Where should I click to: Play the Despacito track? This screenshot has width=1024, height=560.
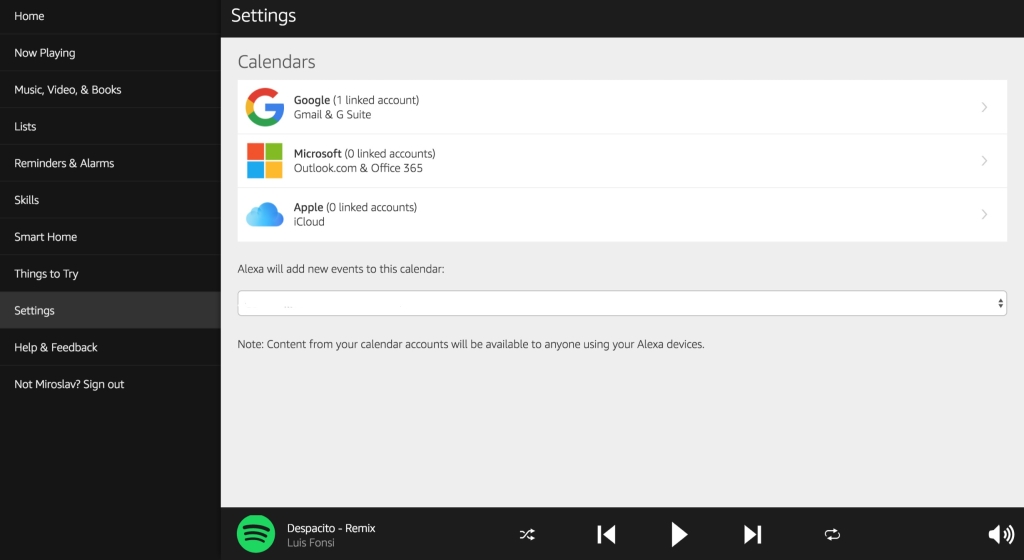coord(679,534)
